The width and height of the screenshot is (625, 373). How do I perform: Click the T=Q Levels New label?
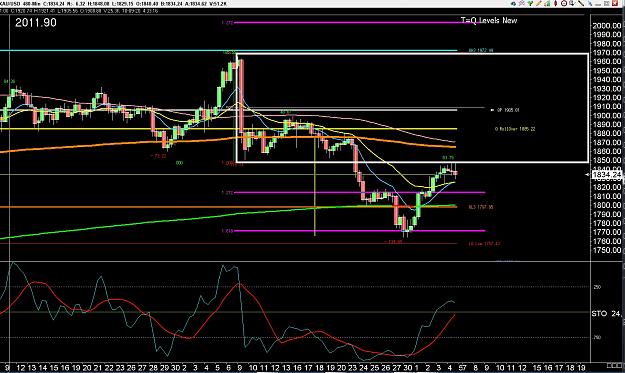pyautogui.click(x=489, y=20)
